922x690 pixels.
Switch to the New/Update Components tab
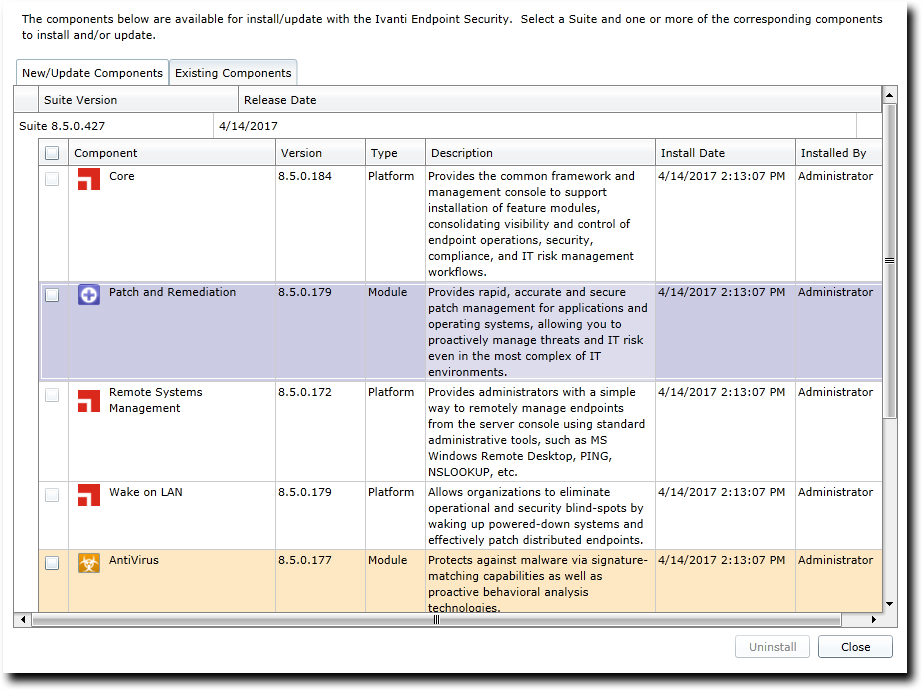[x=91, y=72]
